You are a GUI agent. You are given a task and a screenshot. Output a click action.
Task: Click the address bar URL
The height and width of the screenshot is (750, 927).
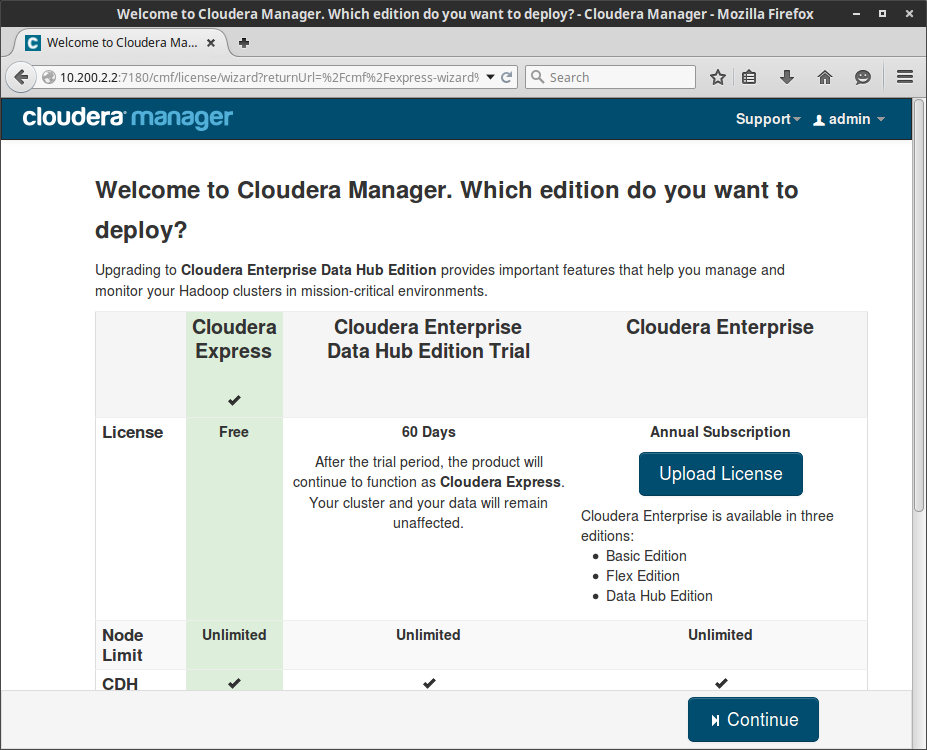click(269, 77)
